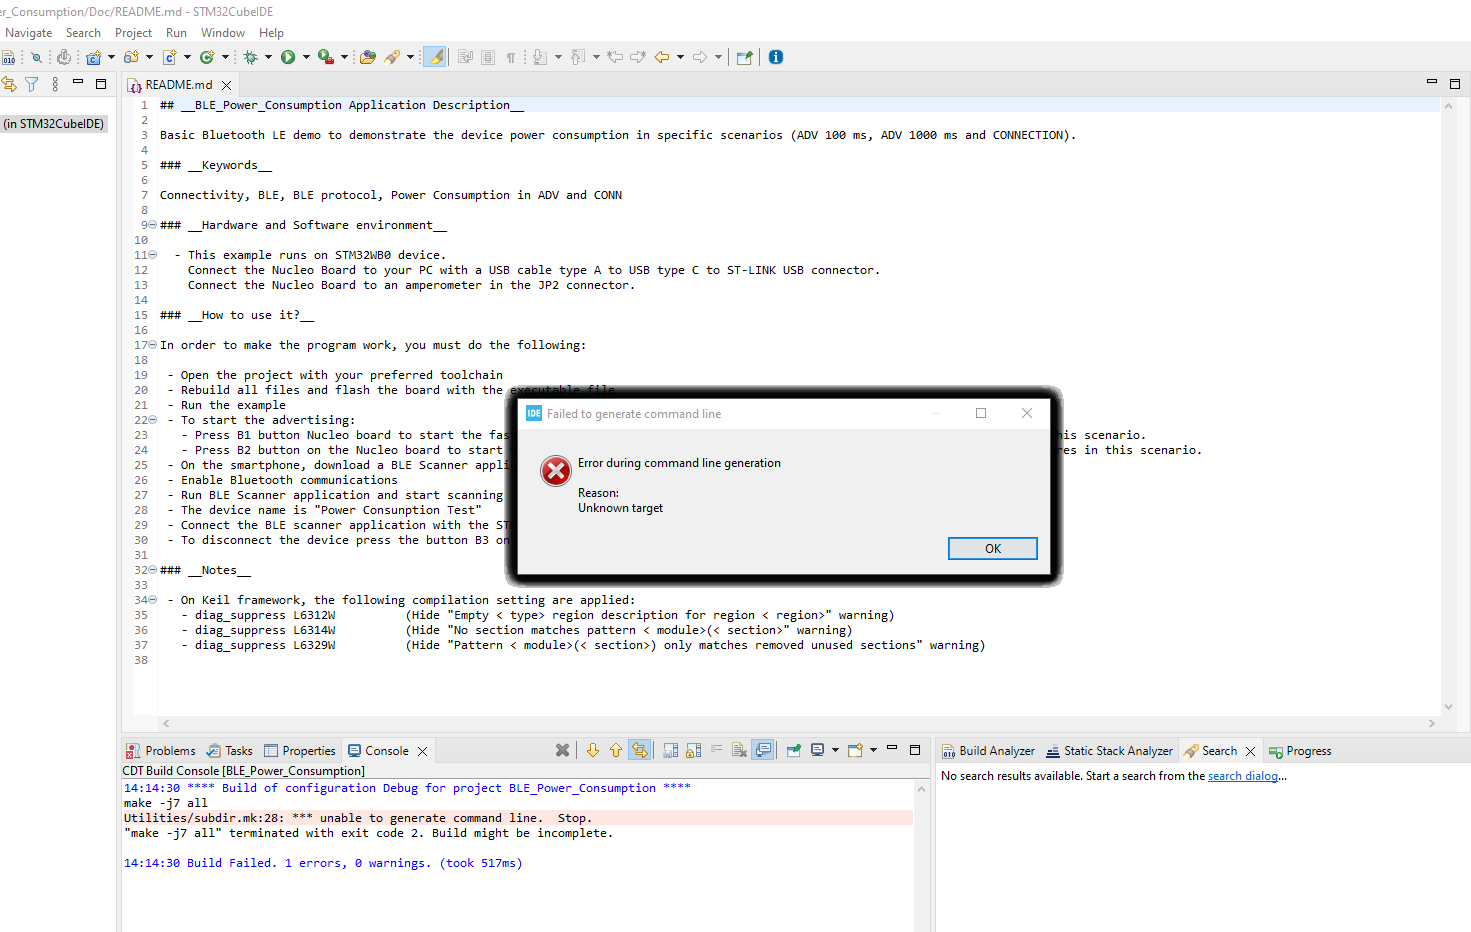This screenshot has width=1471, height=932.
Task: Open the search dialog link
Action: [1243, 775]
